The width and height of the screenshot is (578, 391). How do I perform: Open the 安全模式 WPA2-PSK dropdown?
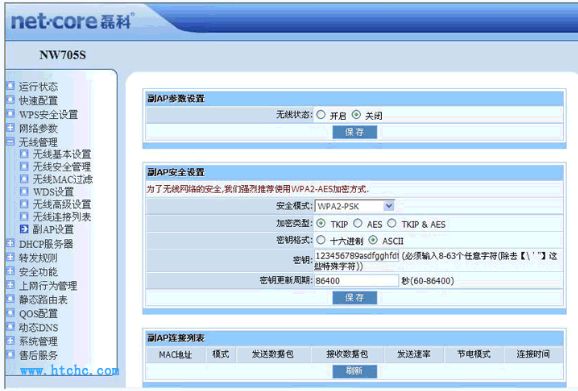[x=354, y=206]
